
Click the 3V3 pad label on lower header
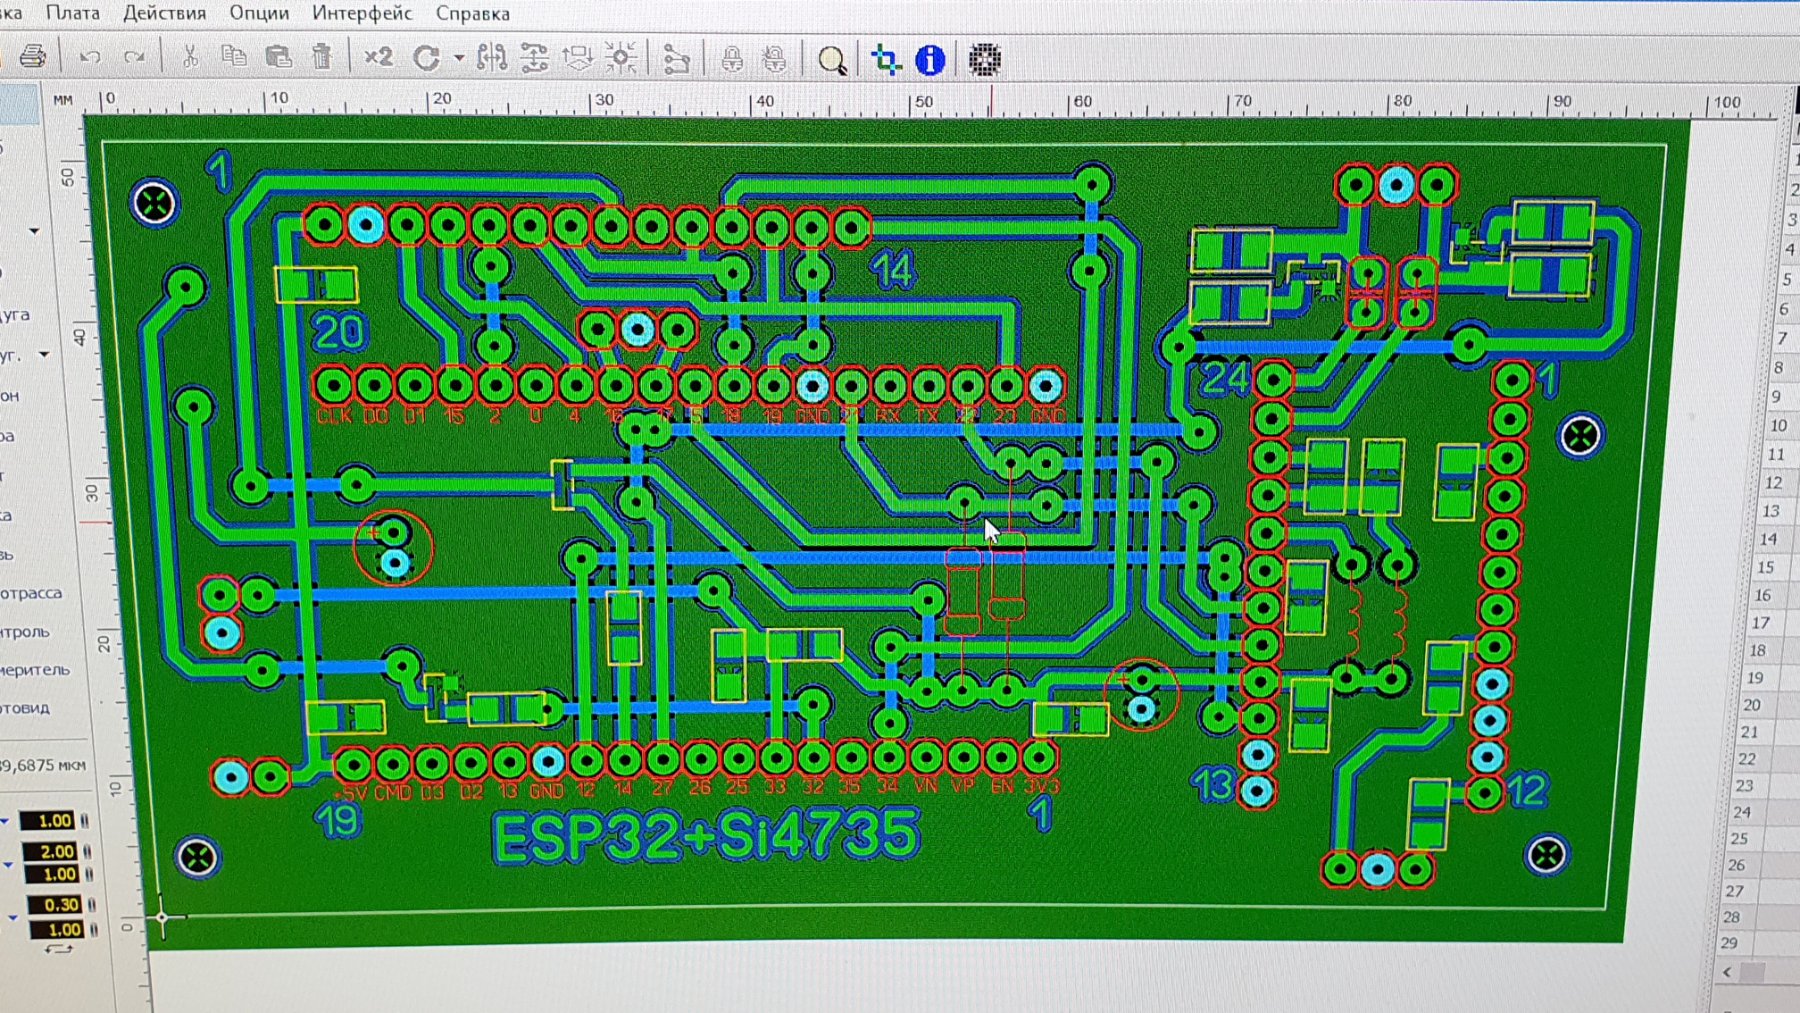pyautogui.click(x=1041, y=786)
